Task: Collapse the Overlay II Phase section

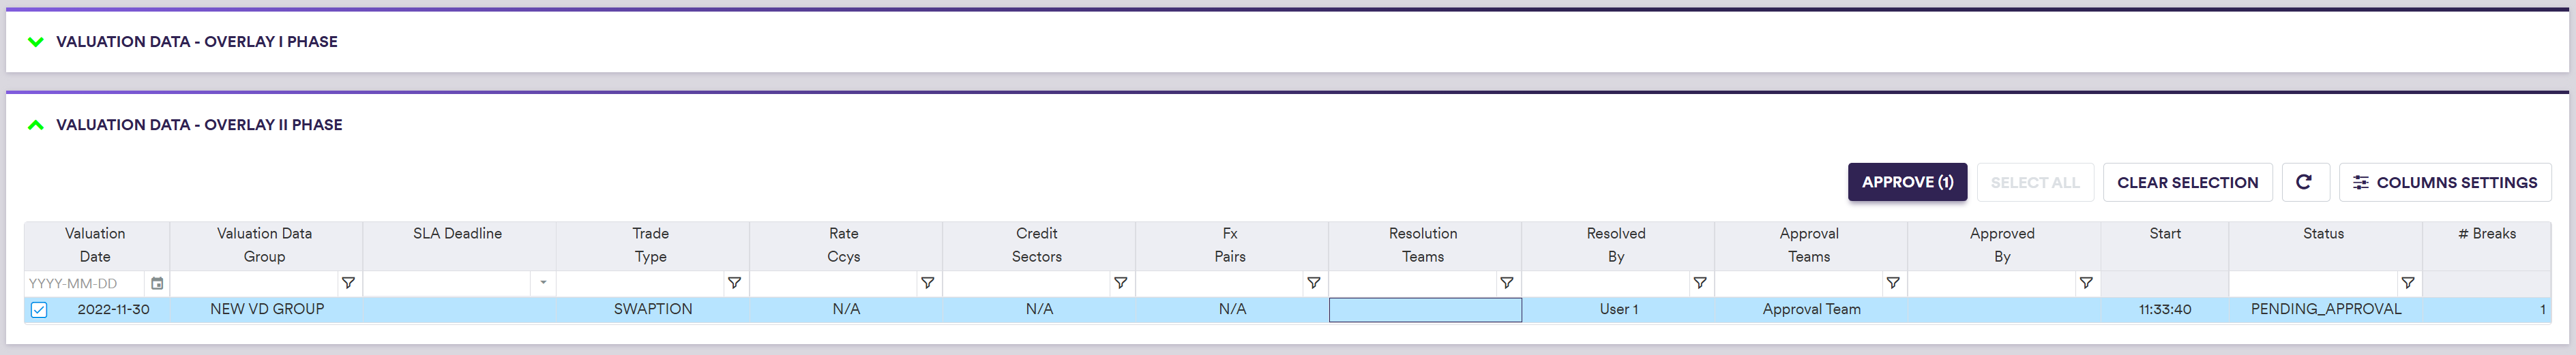Action: tap(36, 125)
